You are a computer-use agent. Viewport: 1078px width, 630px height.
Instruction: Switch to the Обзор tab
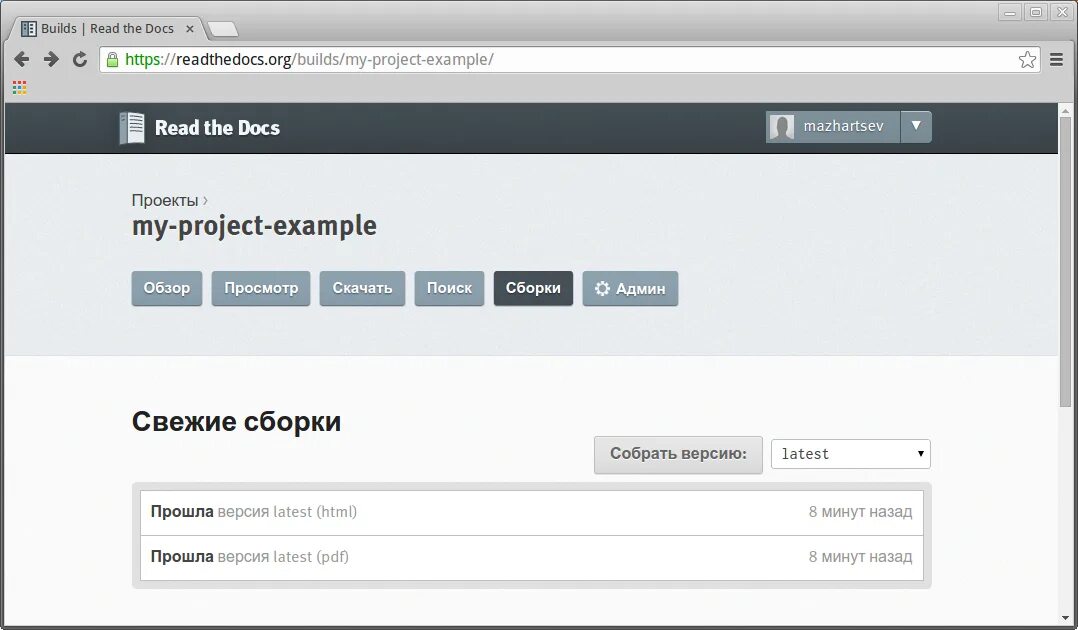coord(167,288)
